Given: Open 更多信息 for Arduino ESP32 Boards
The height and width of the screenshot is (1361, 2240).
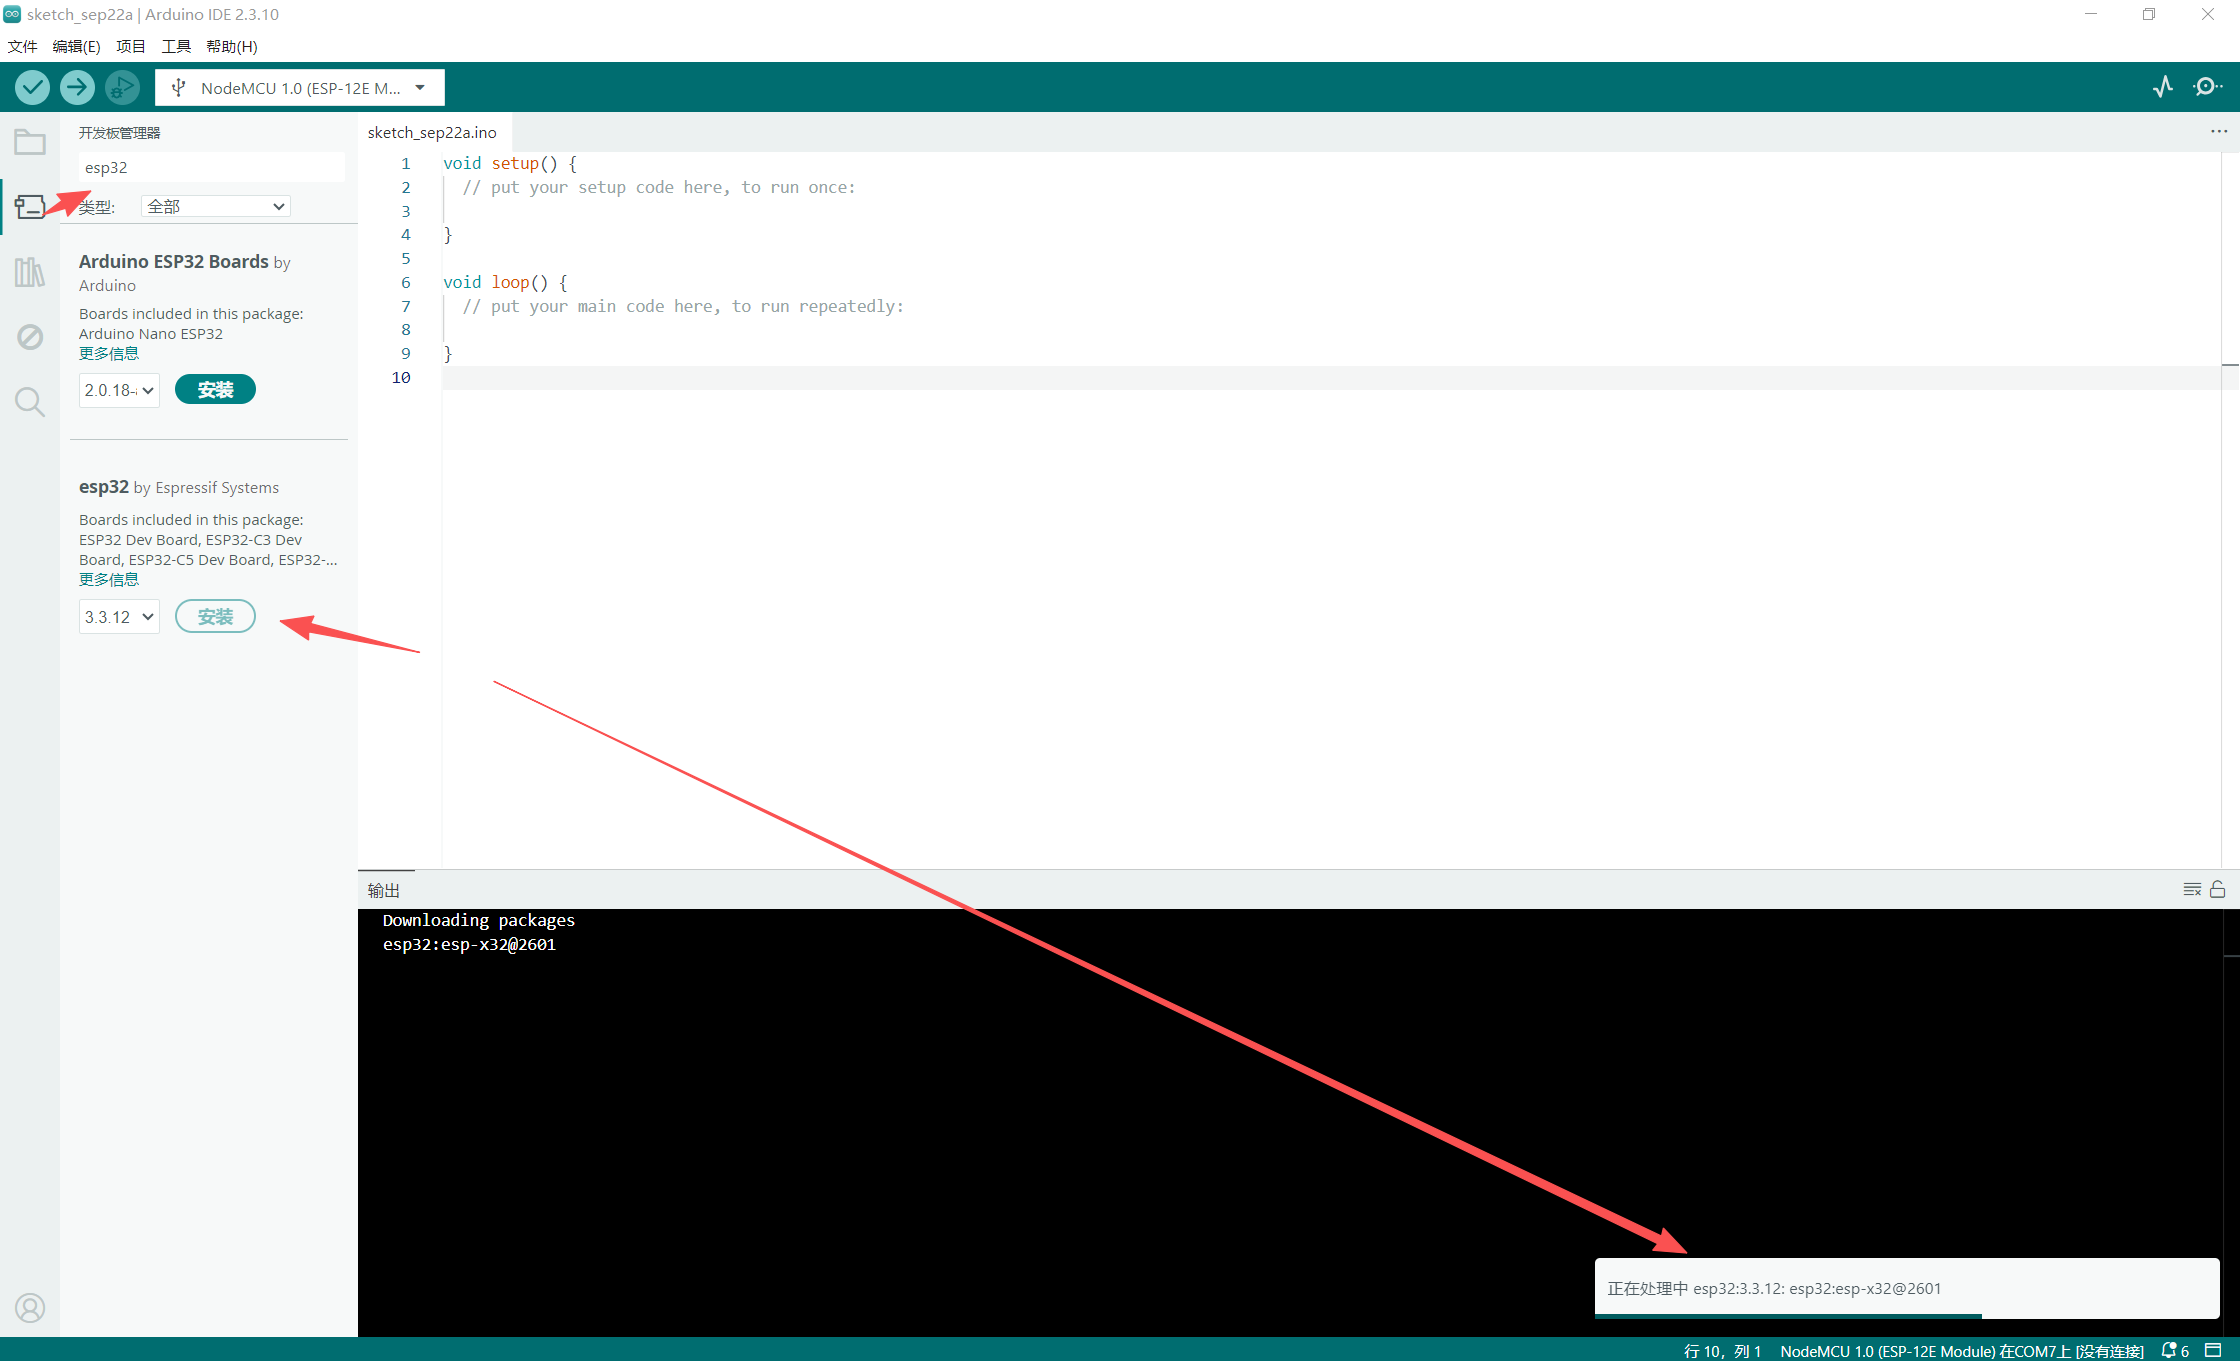Looking at the screenshot, I should pyautogui.click(x=109, y=354).
